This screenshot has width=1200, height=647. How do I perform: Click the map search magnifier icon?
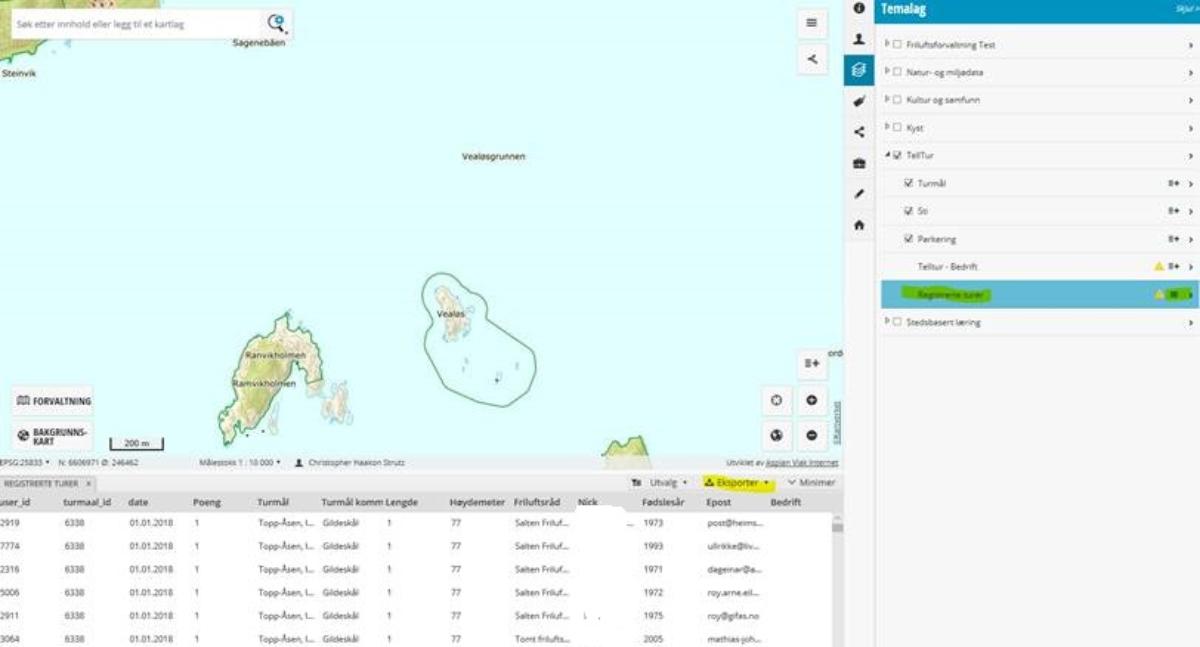276,23
